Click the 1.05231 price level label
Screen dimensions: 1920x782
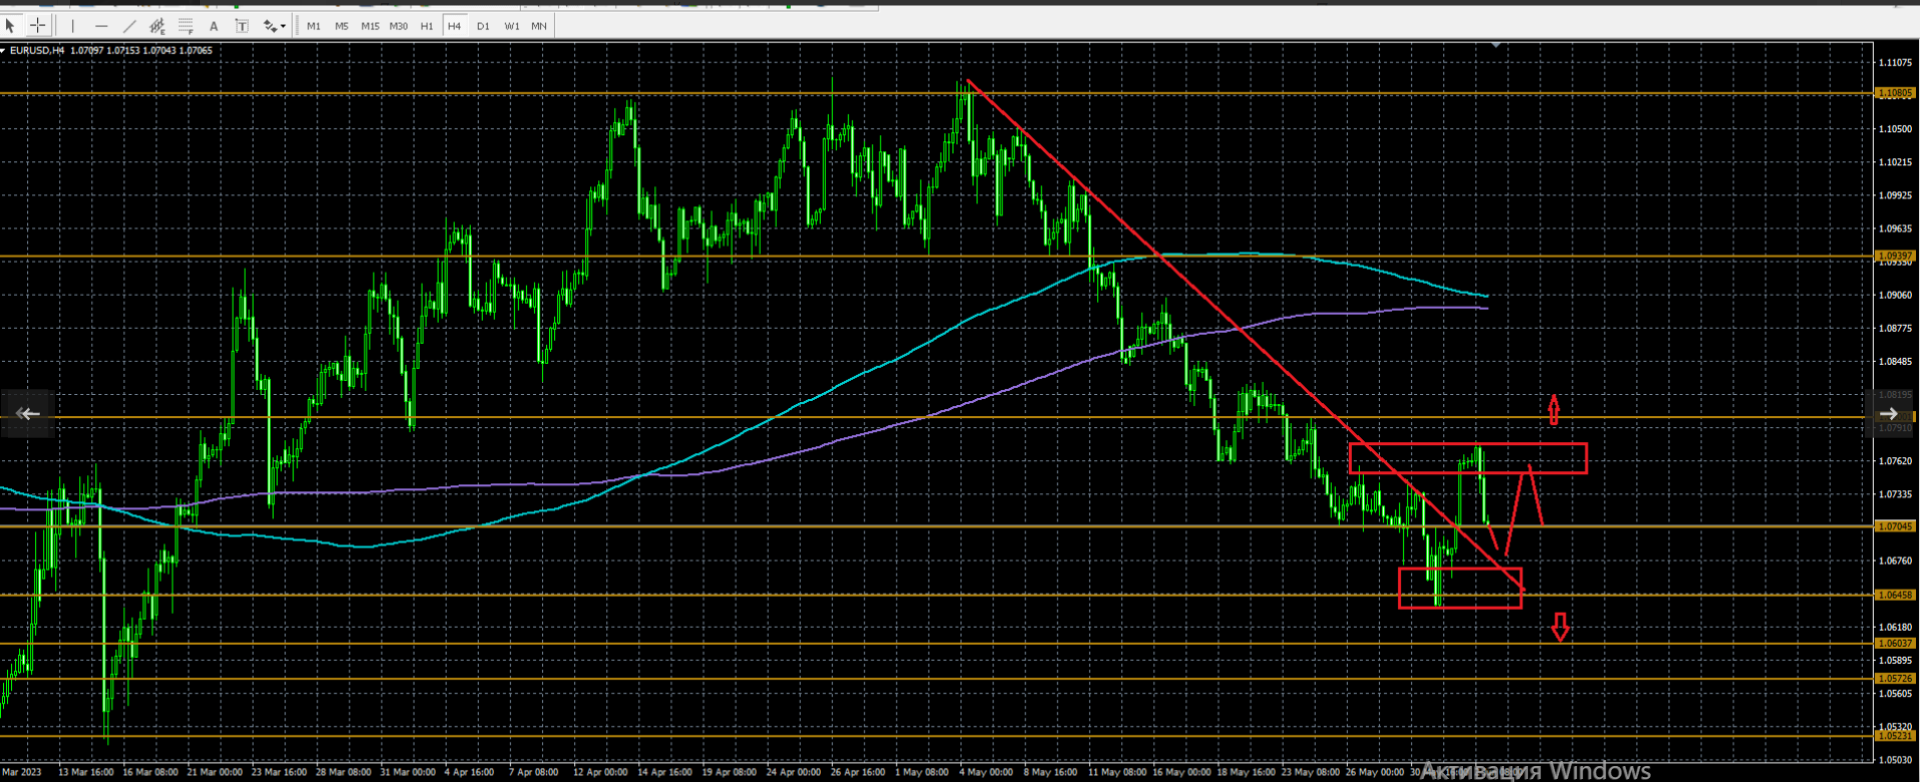tap(1895, 736)
